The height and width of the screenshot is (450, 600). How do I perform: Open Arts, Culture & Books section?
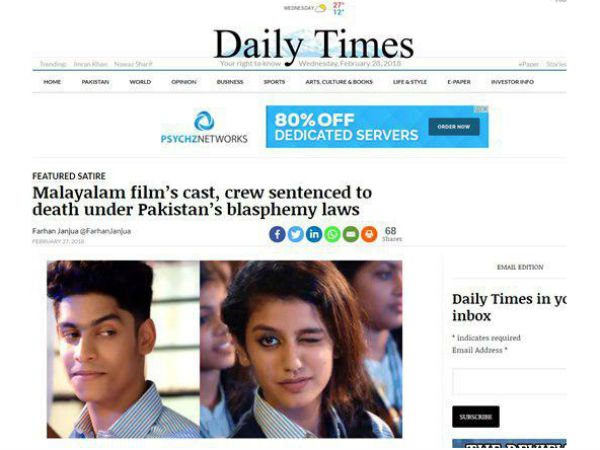(x=339, y=82)
